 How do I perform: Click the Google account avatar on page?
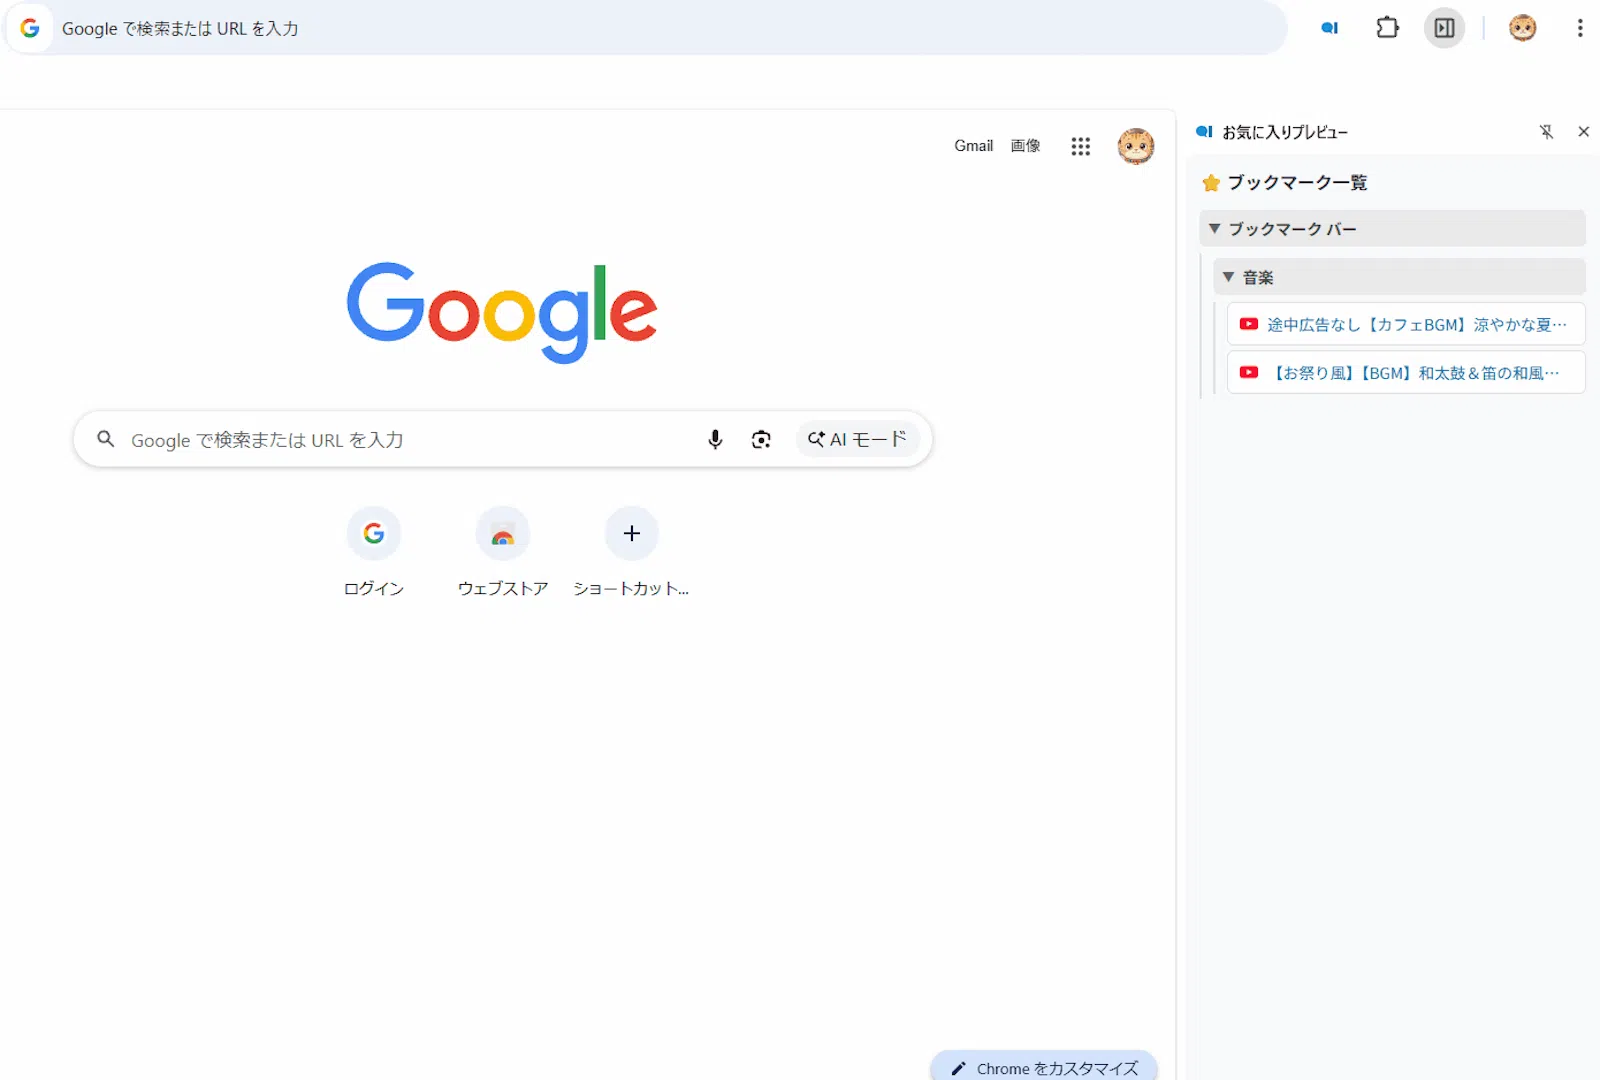pos(1135,146)
